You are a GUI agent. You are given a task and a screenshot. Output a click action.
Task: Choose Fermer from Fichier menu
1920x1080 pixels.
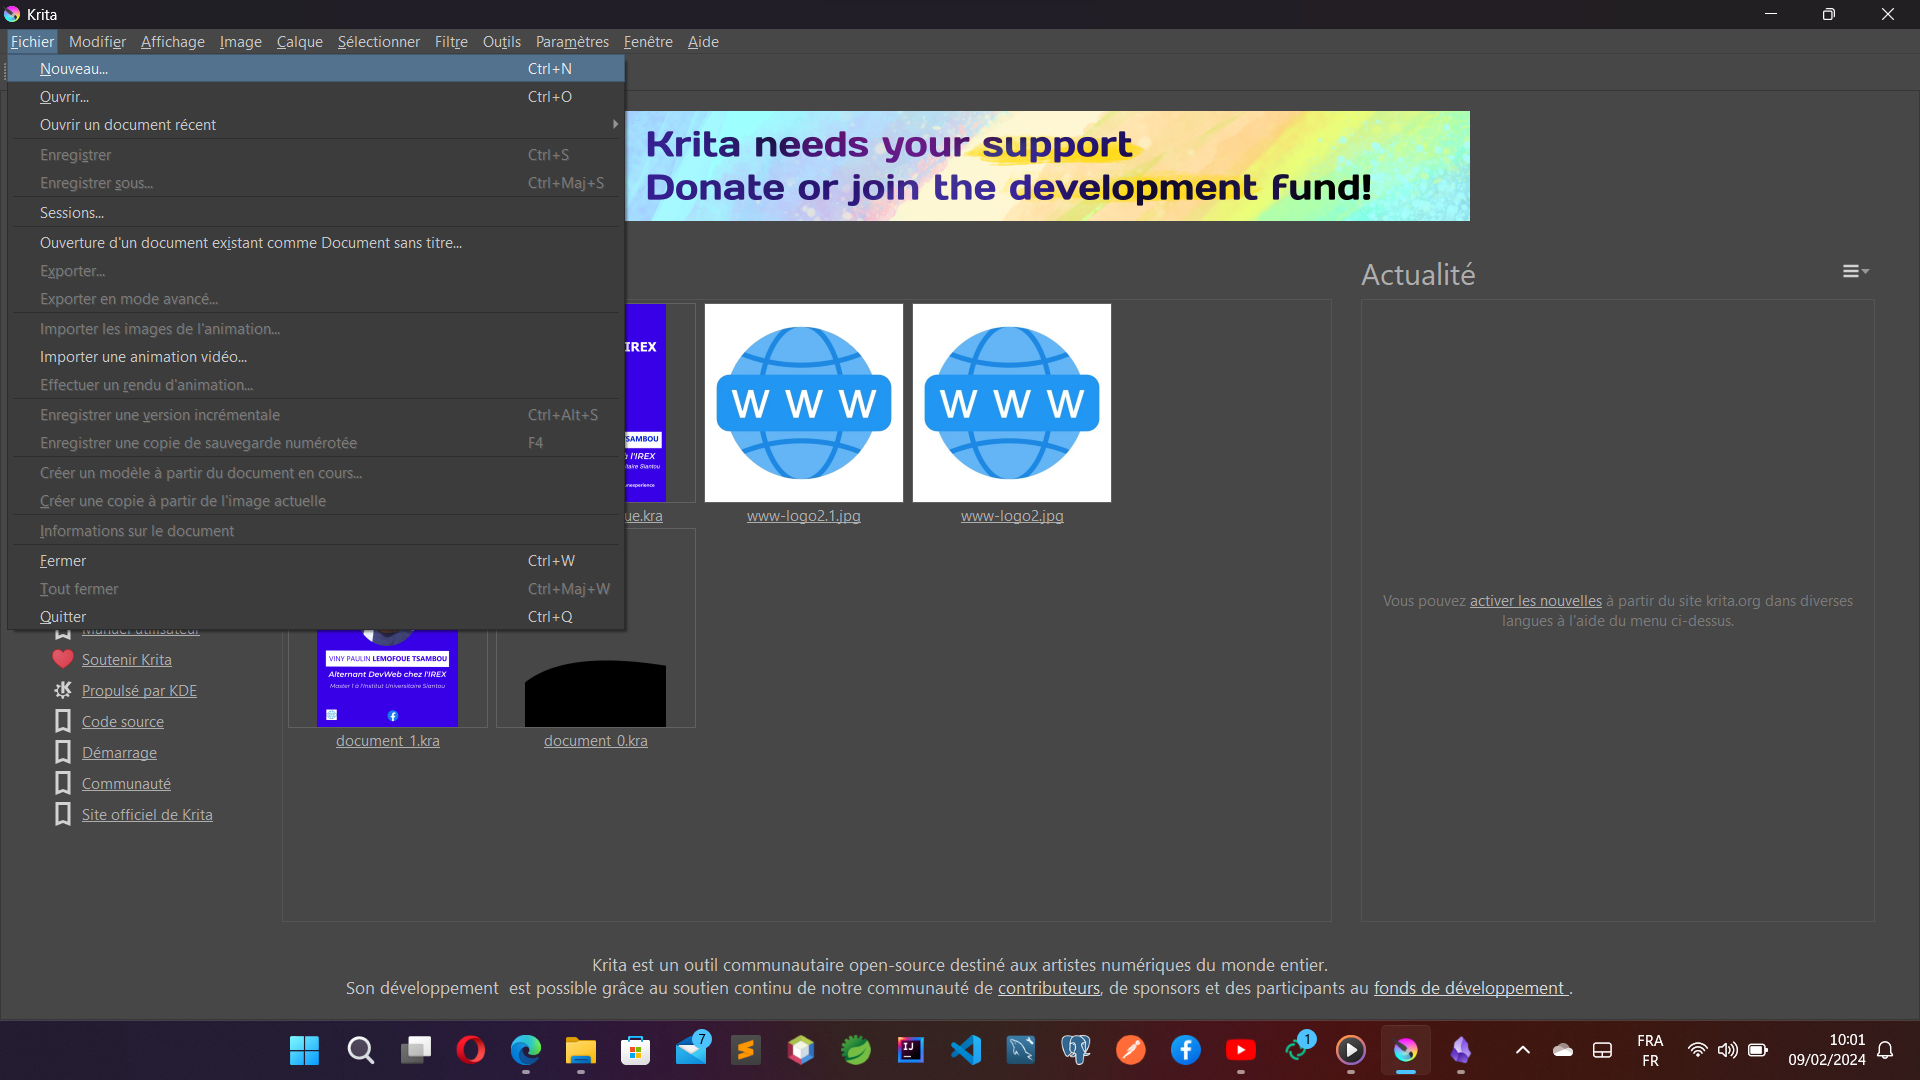[x=316, y=561]
